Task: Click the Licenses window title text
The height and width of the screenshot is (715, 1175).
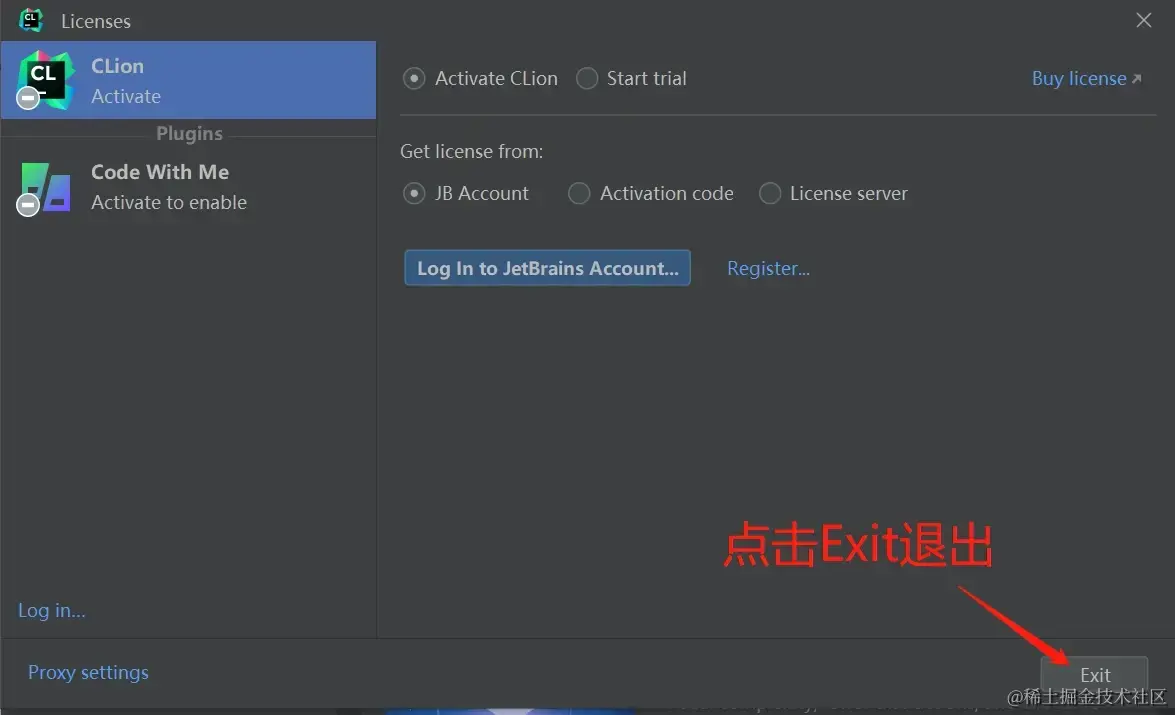Action: (x=96, y=21)
